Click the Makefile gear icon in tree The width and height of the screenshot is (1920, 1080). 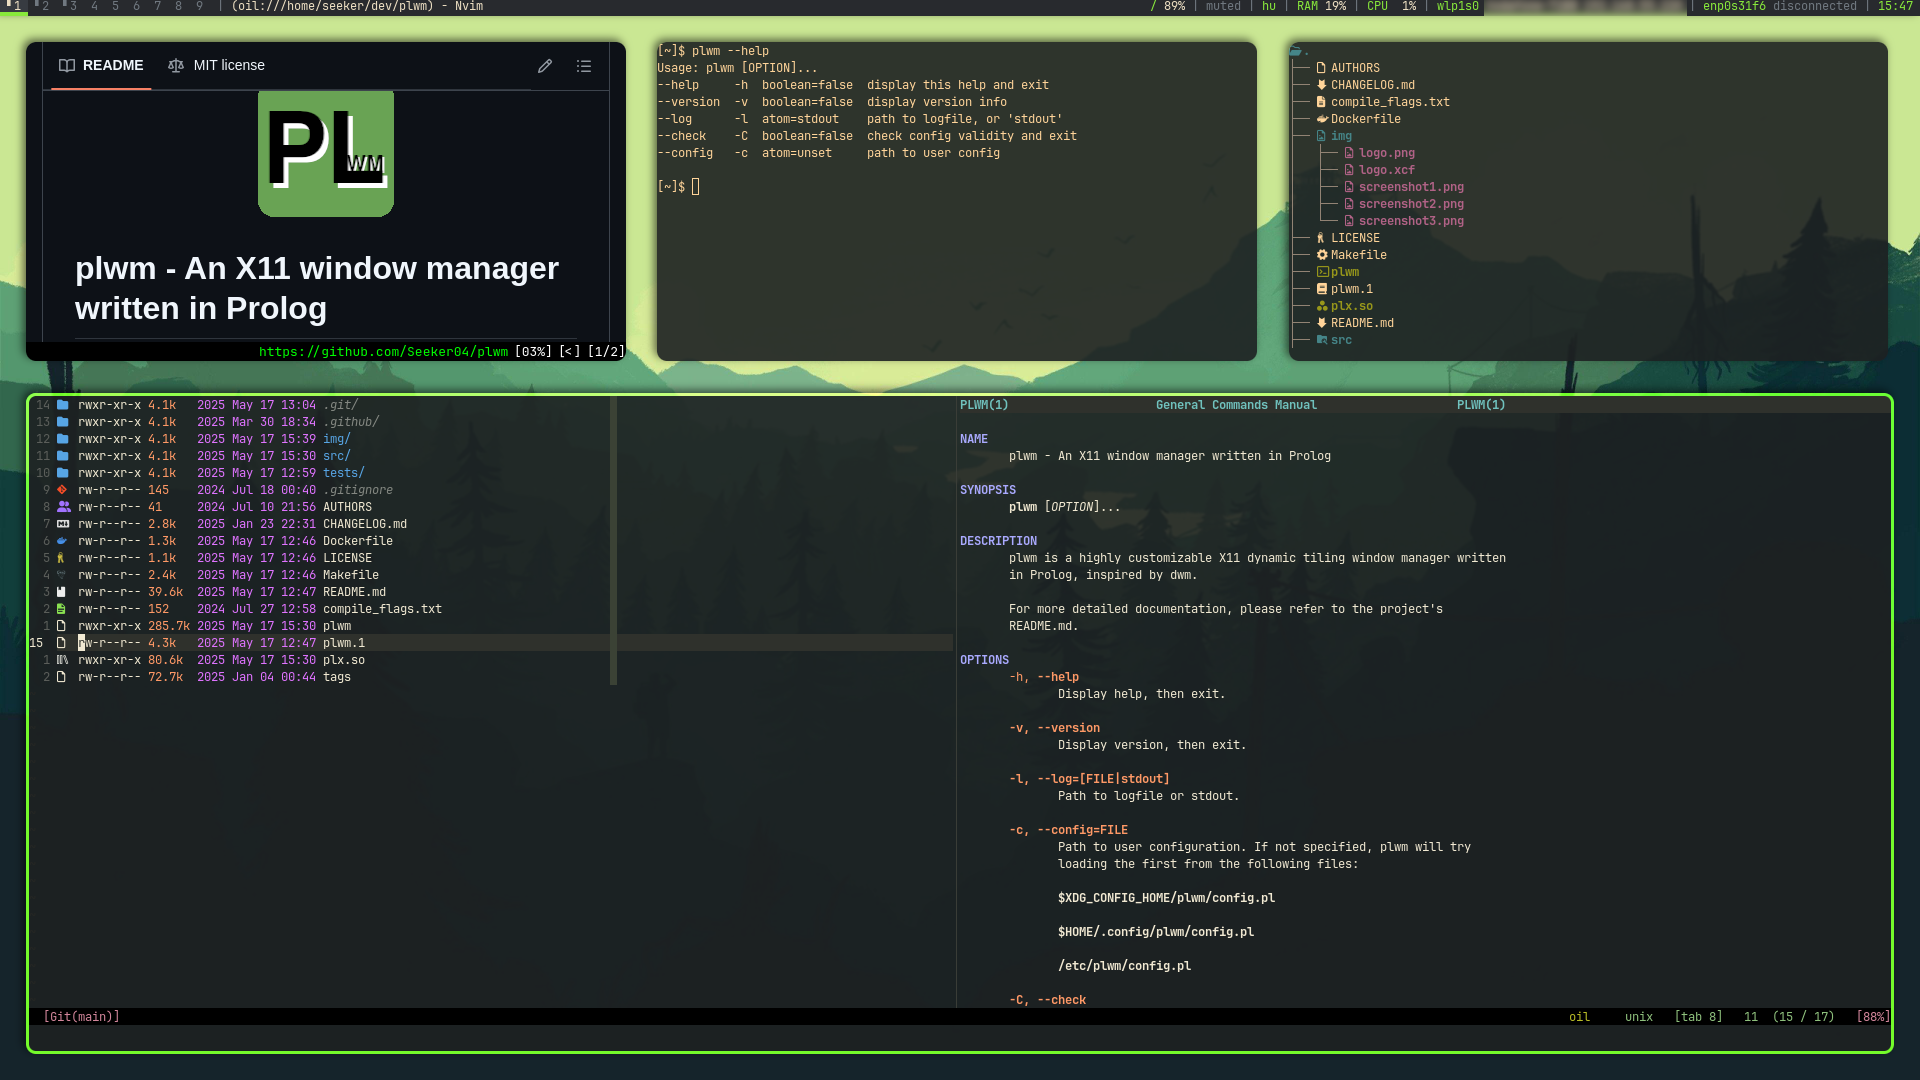pyautogui.click(x=1322, y=255)
